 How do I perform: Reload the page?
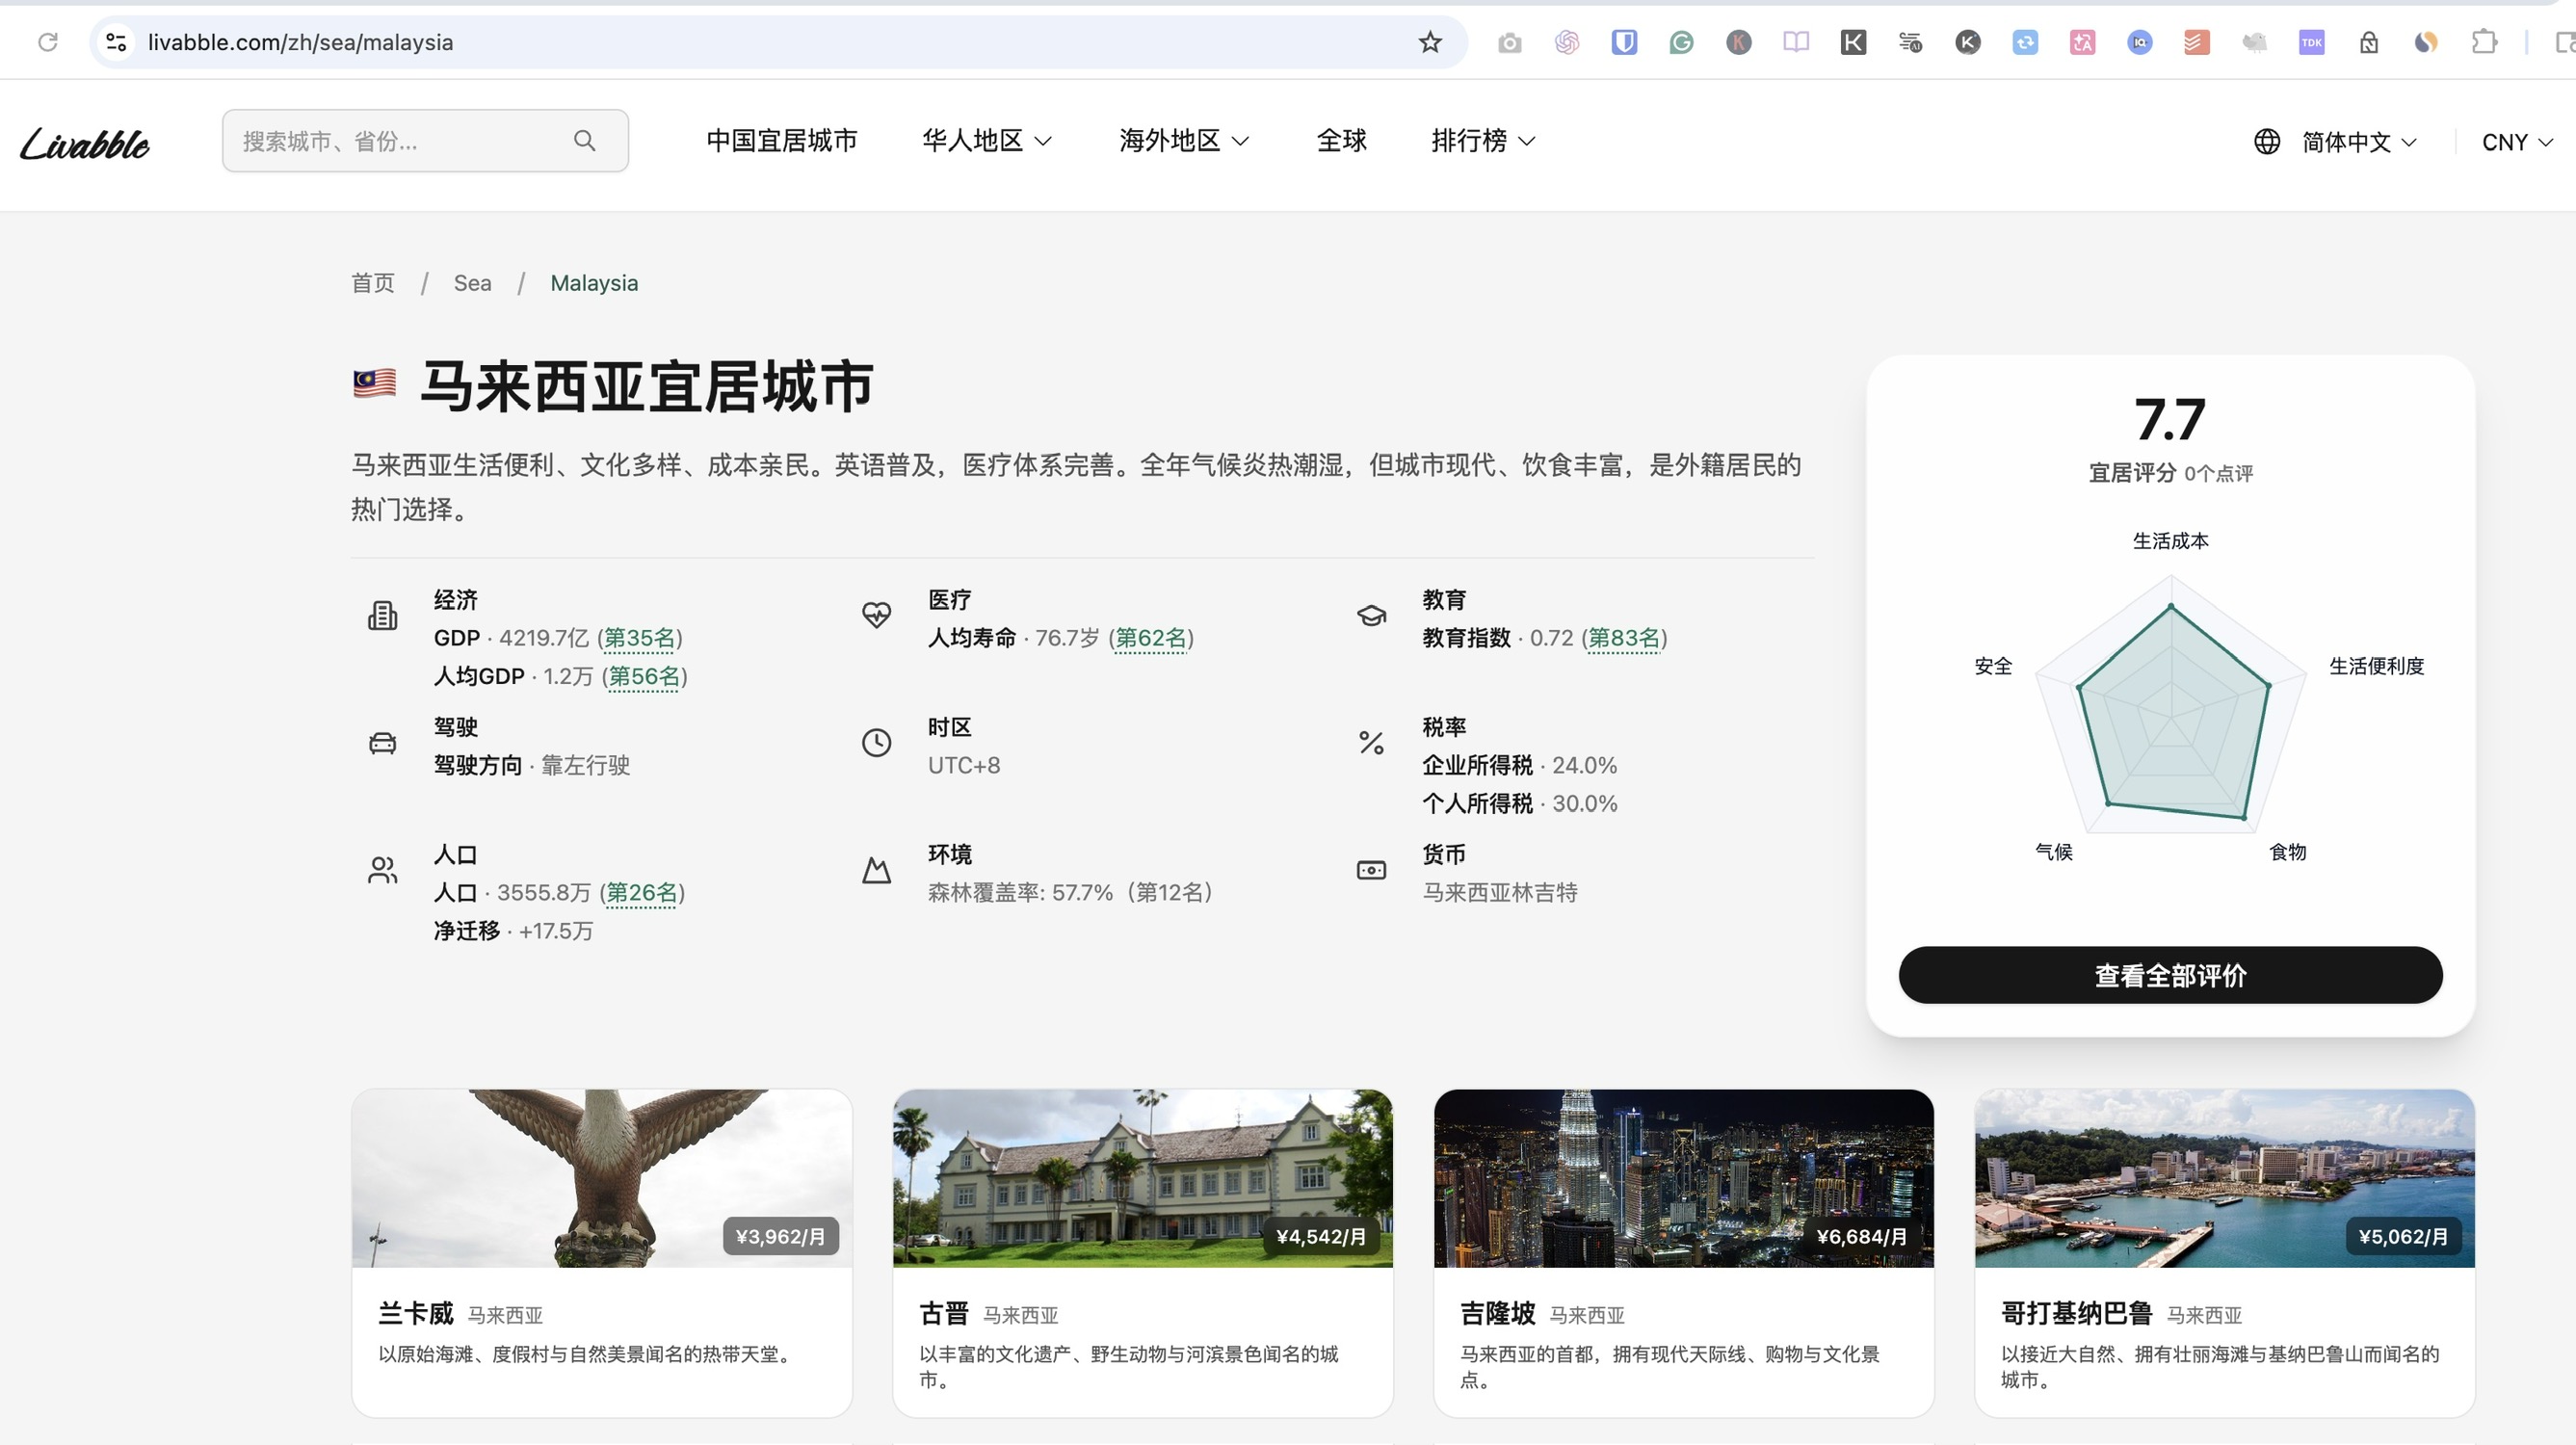[48, 42]
